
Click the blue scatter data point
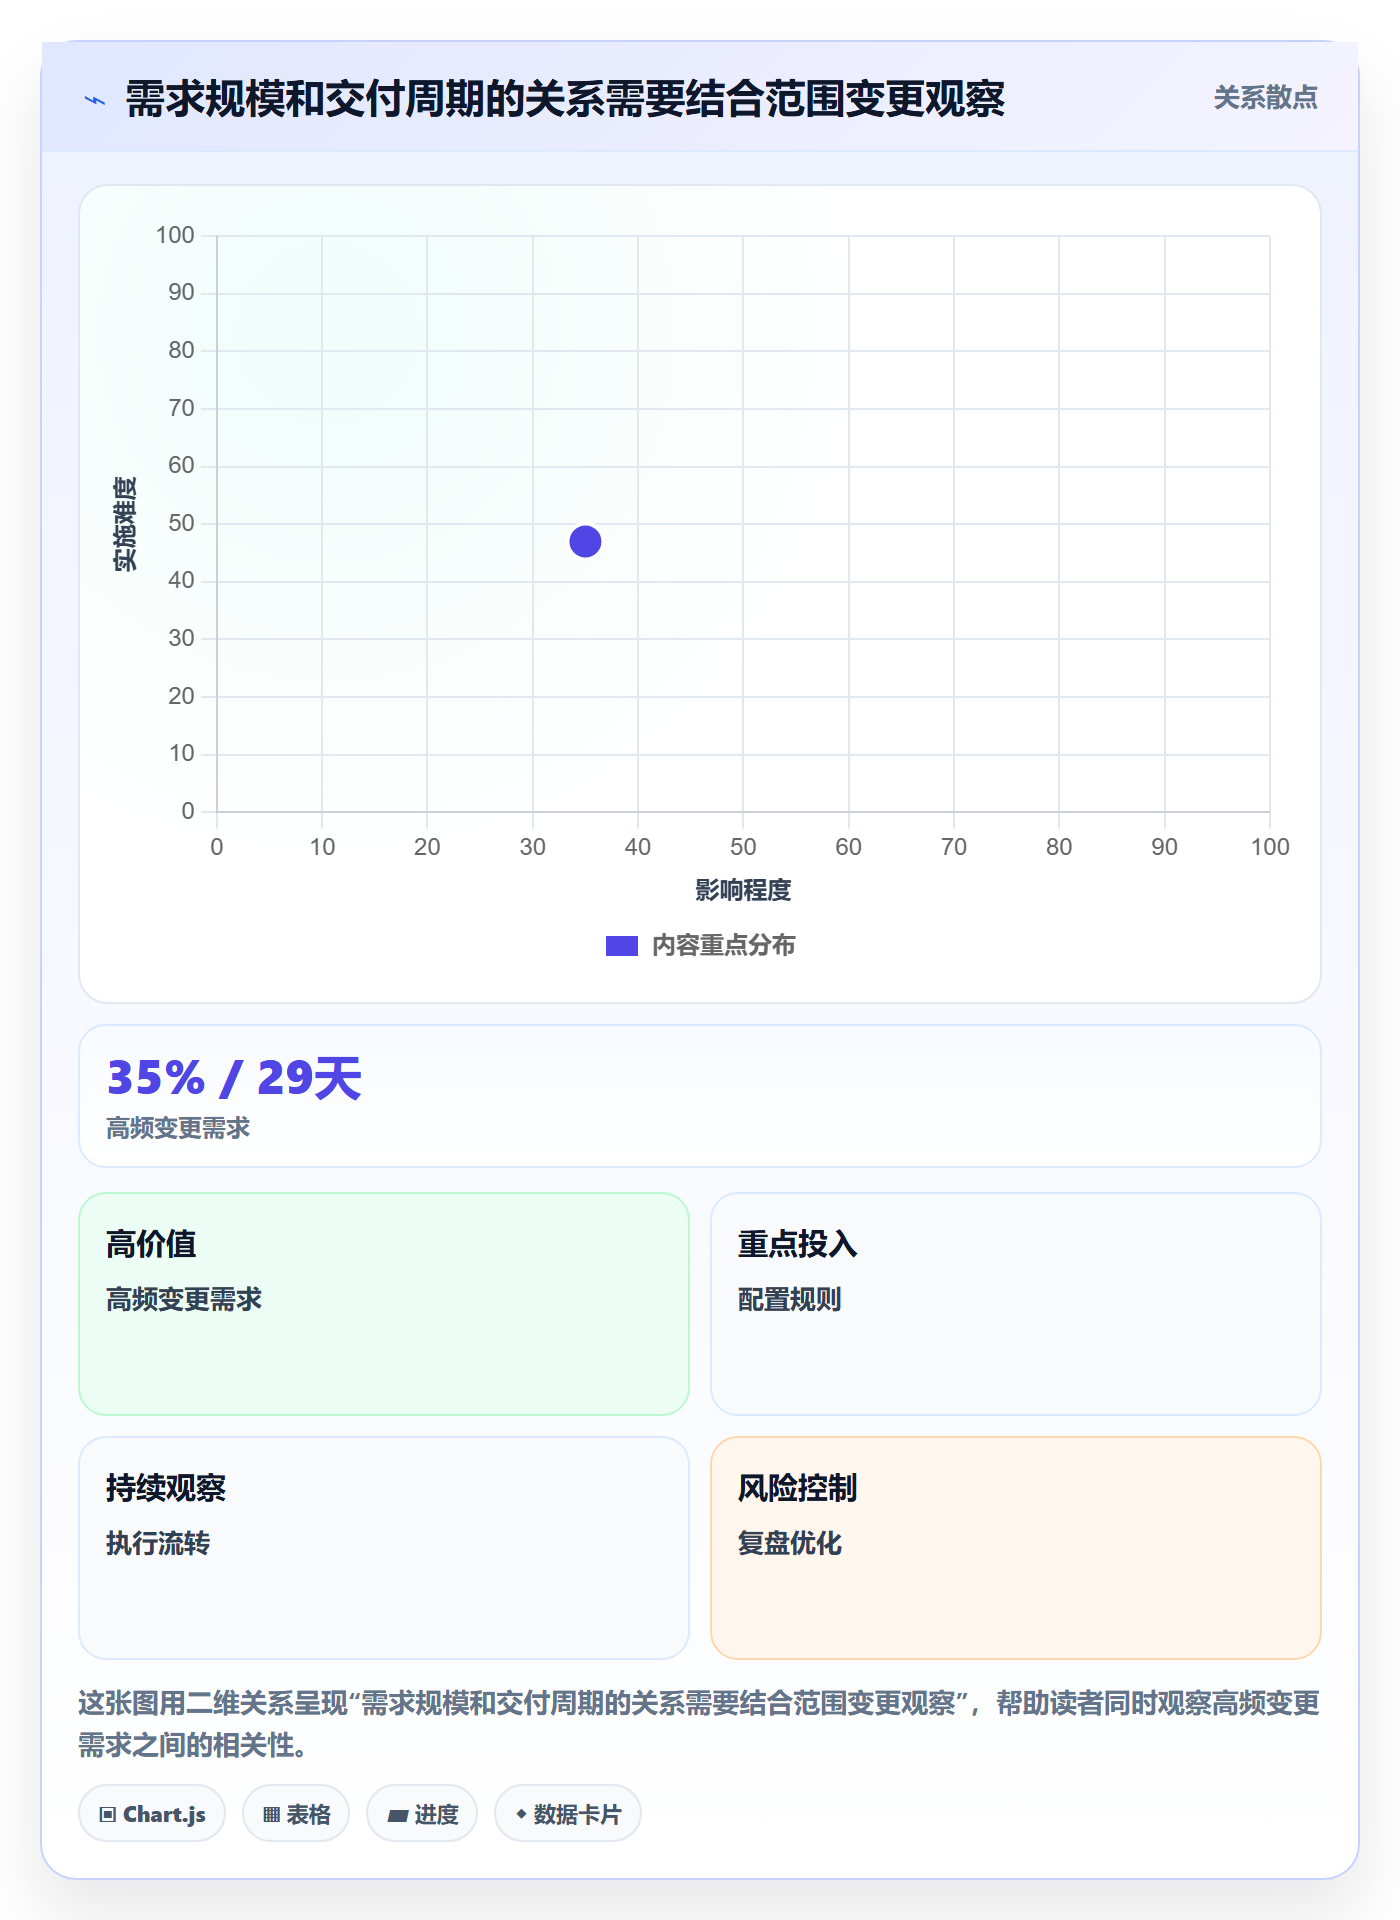tap(585, 541)
